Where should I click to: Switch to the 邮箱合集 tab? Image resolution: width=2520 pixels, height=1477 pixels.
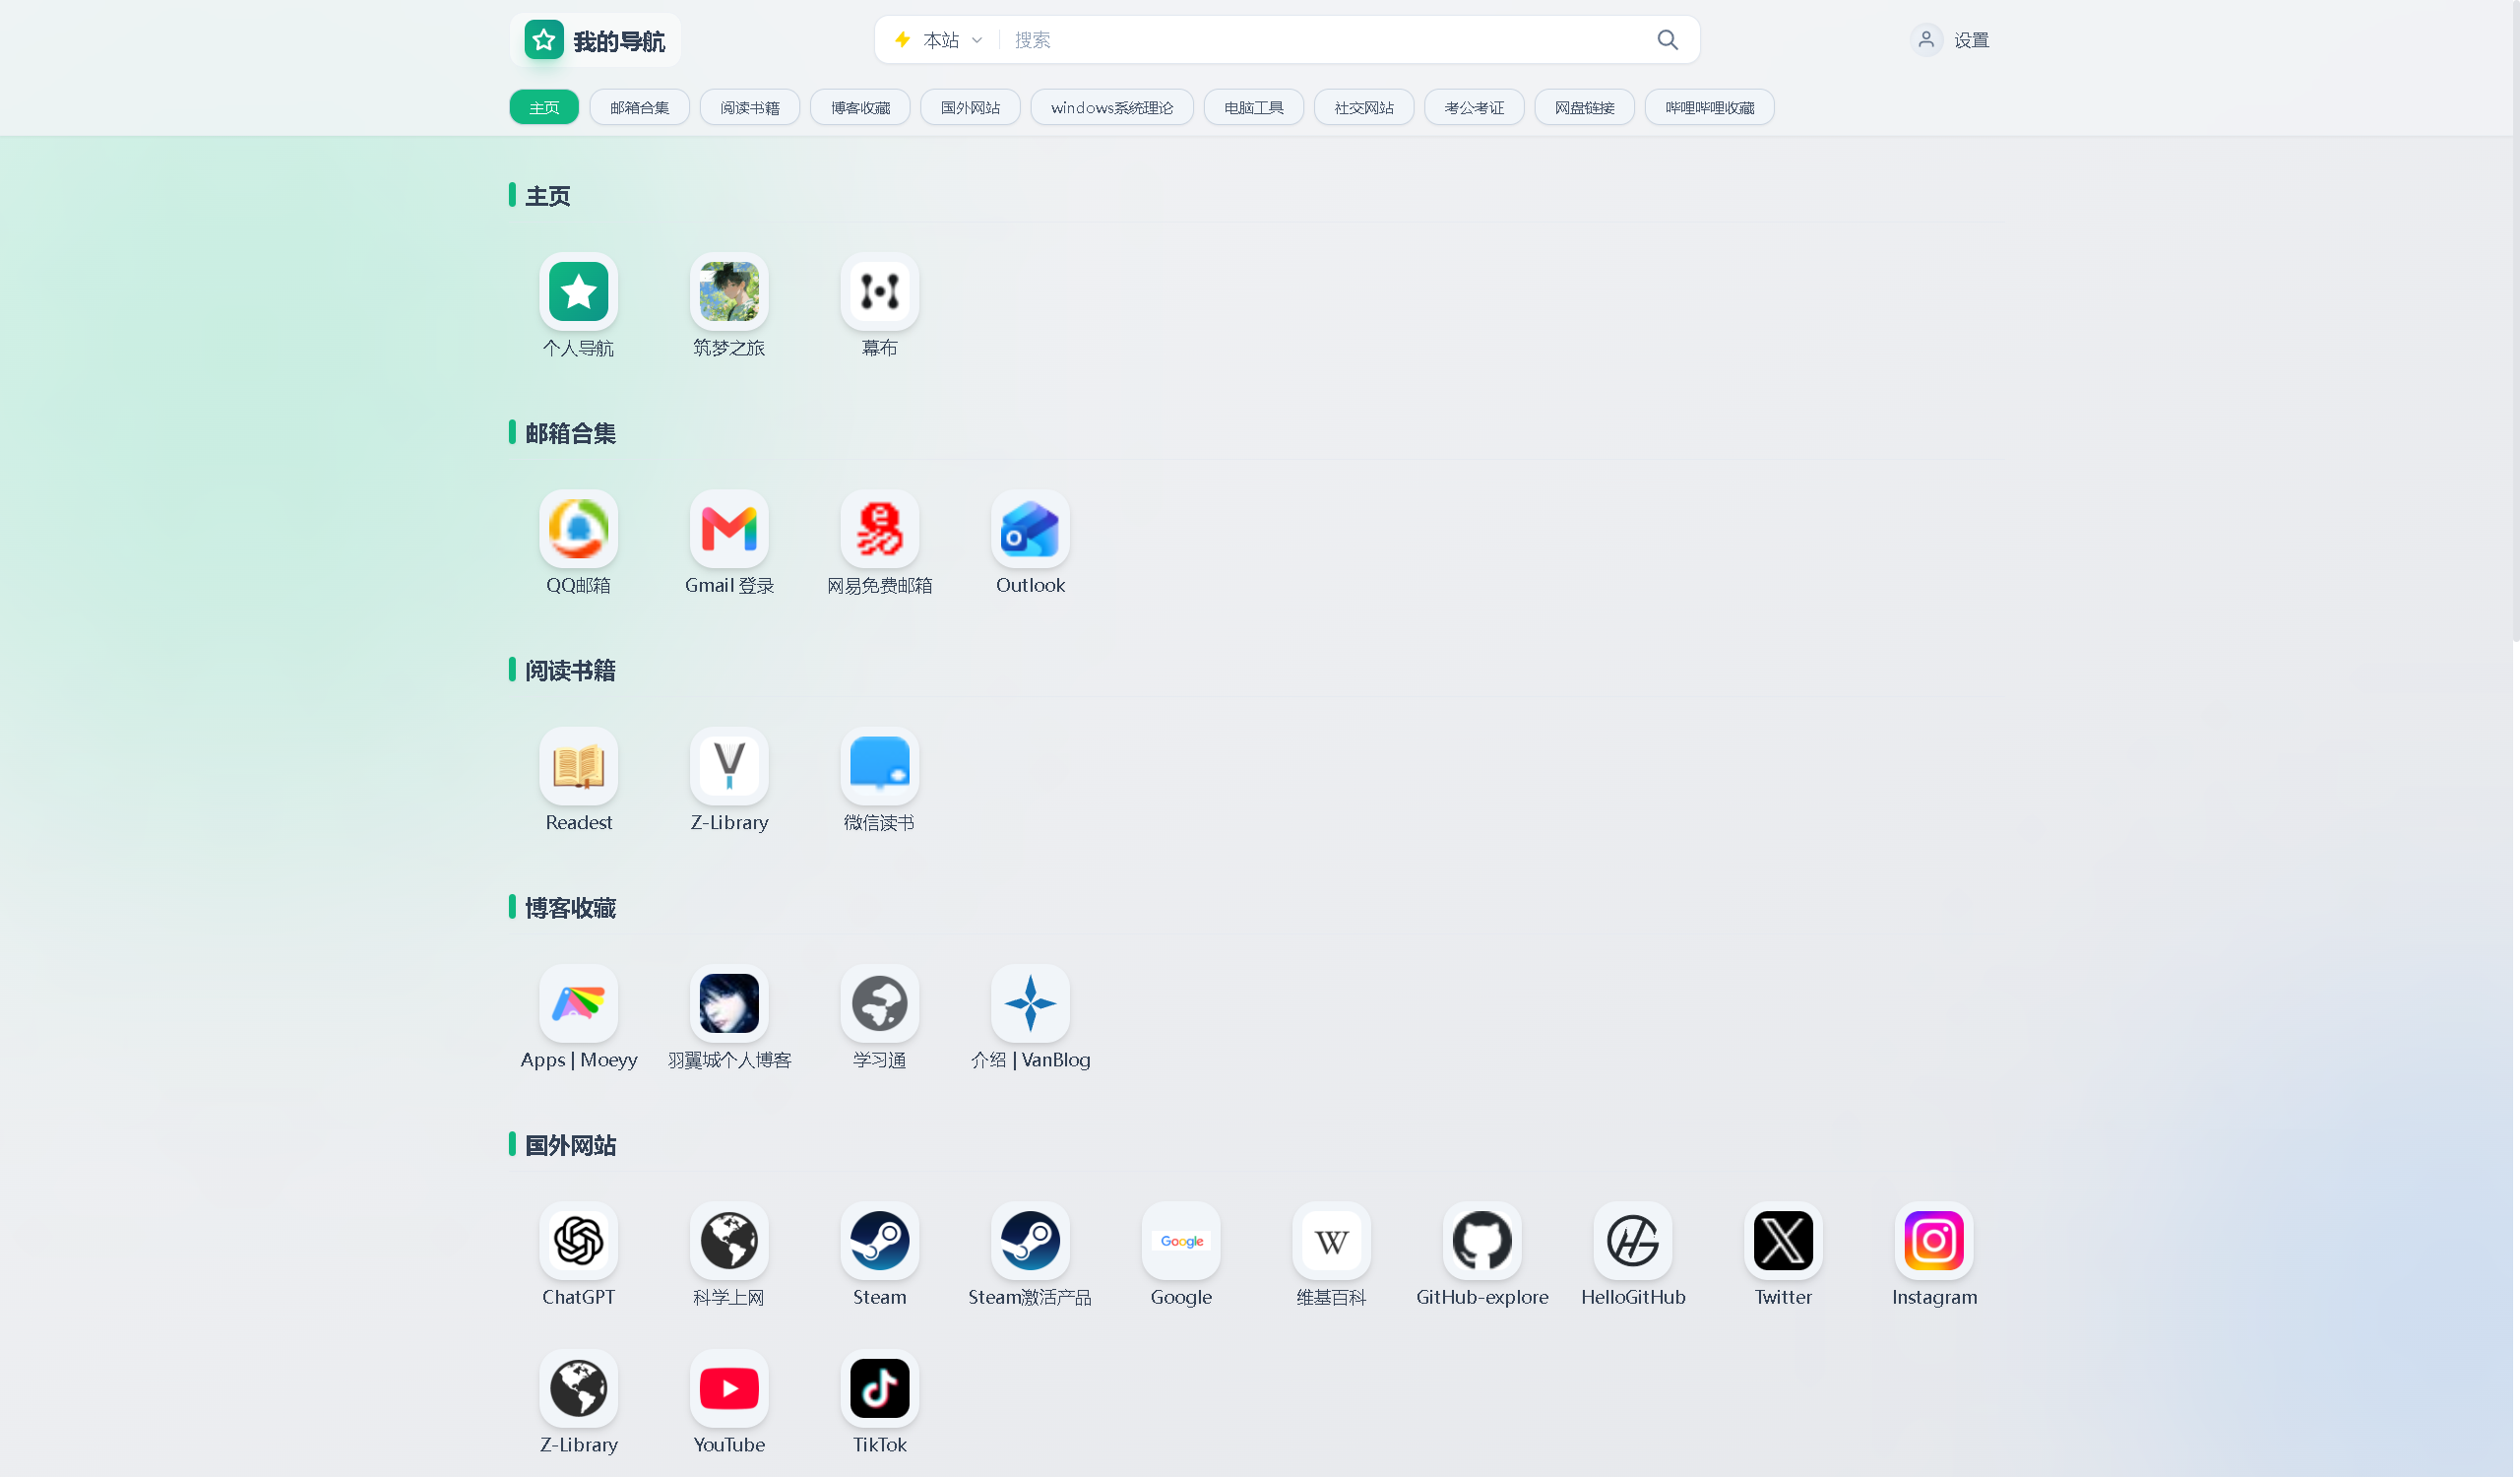tap(639, 107)
